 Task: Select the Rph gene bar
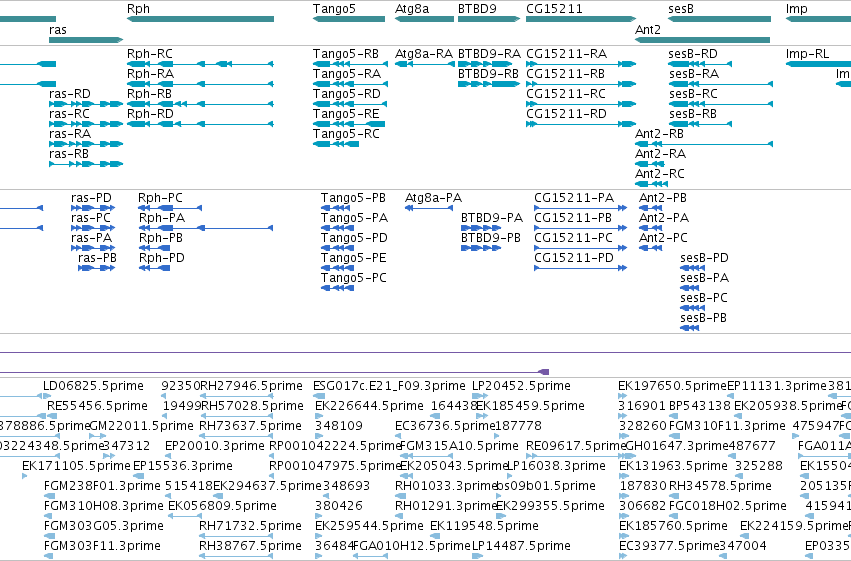(200, 19)
